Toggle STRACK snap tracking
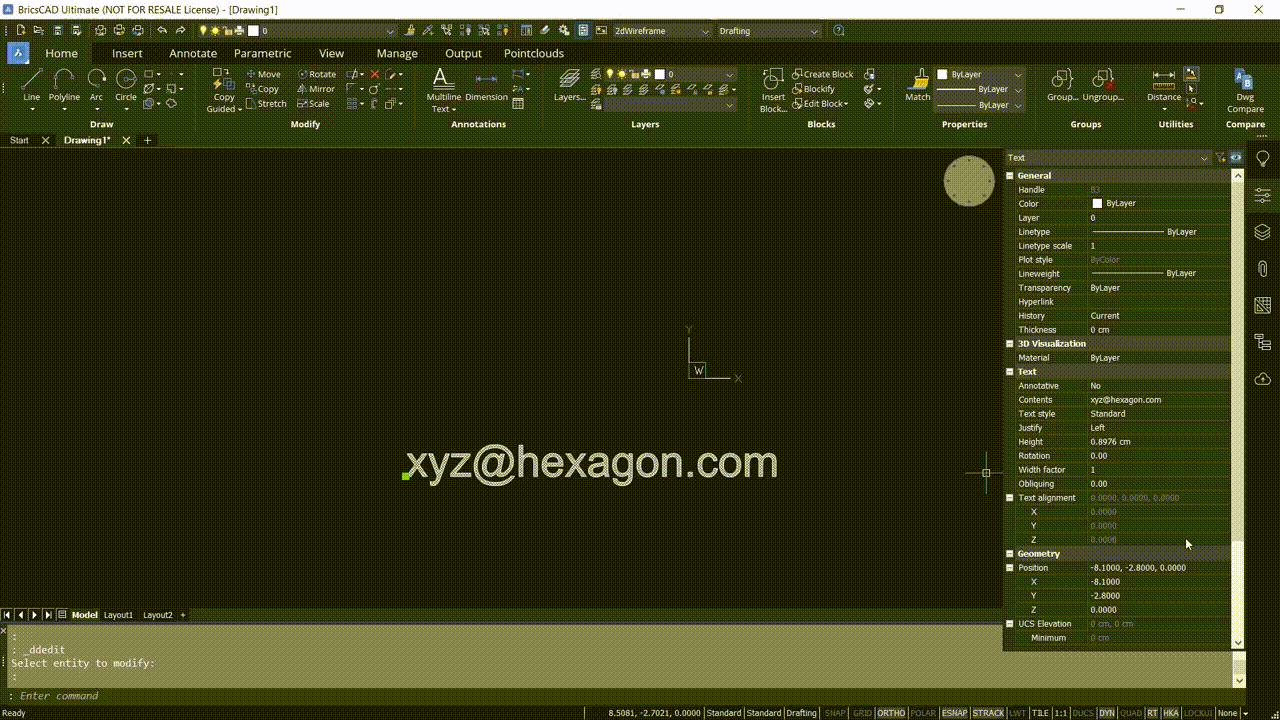 pyautogui.click(x=988, y=713)
